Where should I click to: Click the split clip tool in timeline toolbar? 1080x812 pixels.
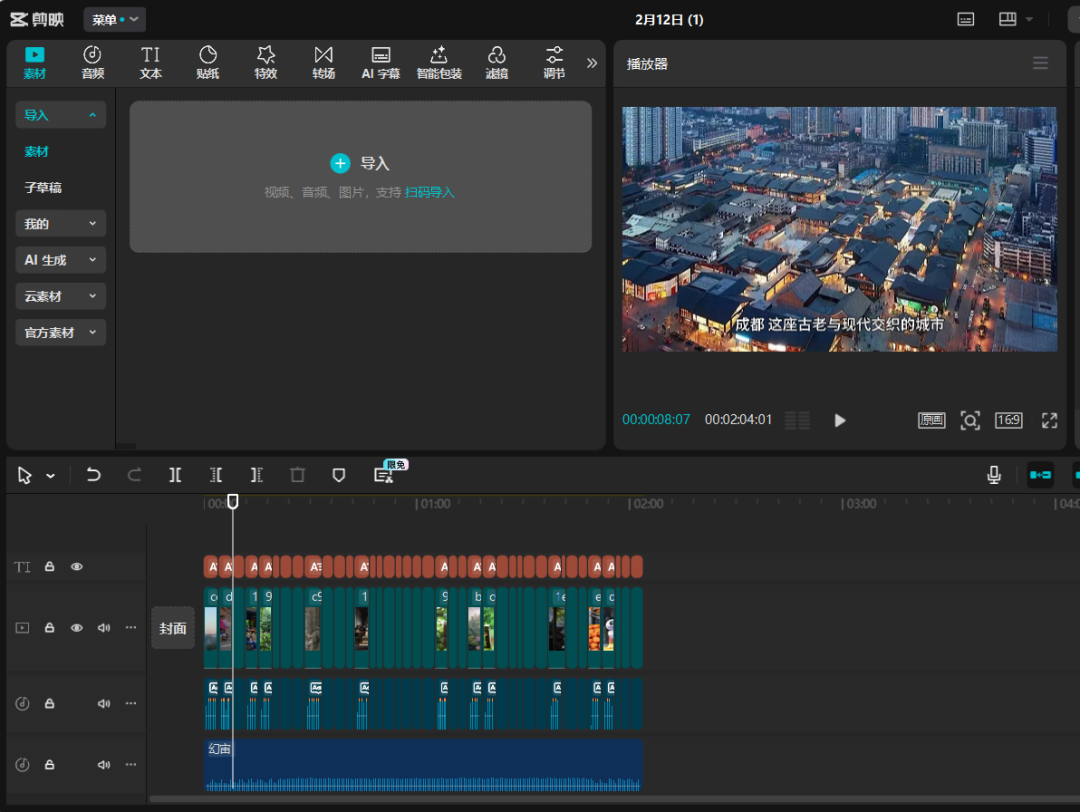[x=175, y=475]
